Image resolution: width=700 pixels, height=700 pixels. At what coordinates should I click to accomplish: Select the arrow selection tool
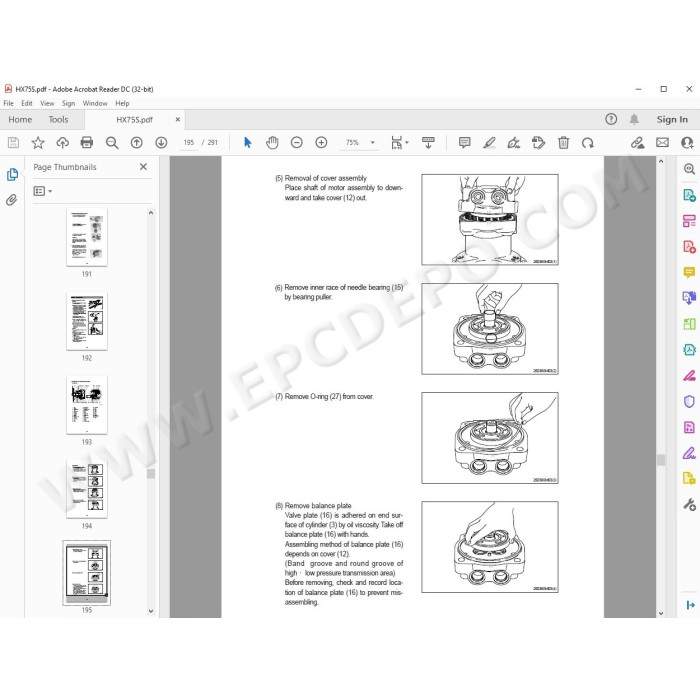(x=248, y=142)
